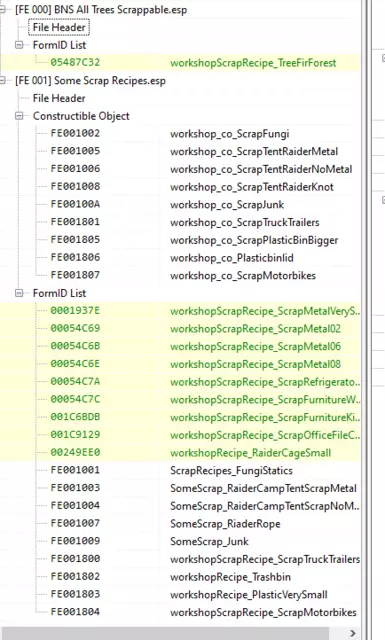
Task: Click right arrow of horizontal scrollbar
Action: point(352,633)
